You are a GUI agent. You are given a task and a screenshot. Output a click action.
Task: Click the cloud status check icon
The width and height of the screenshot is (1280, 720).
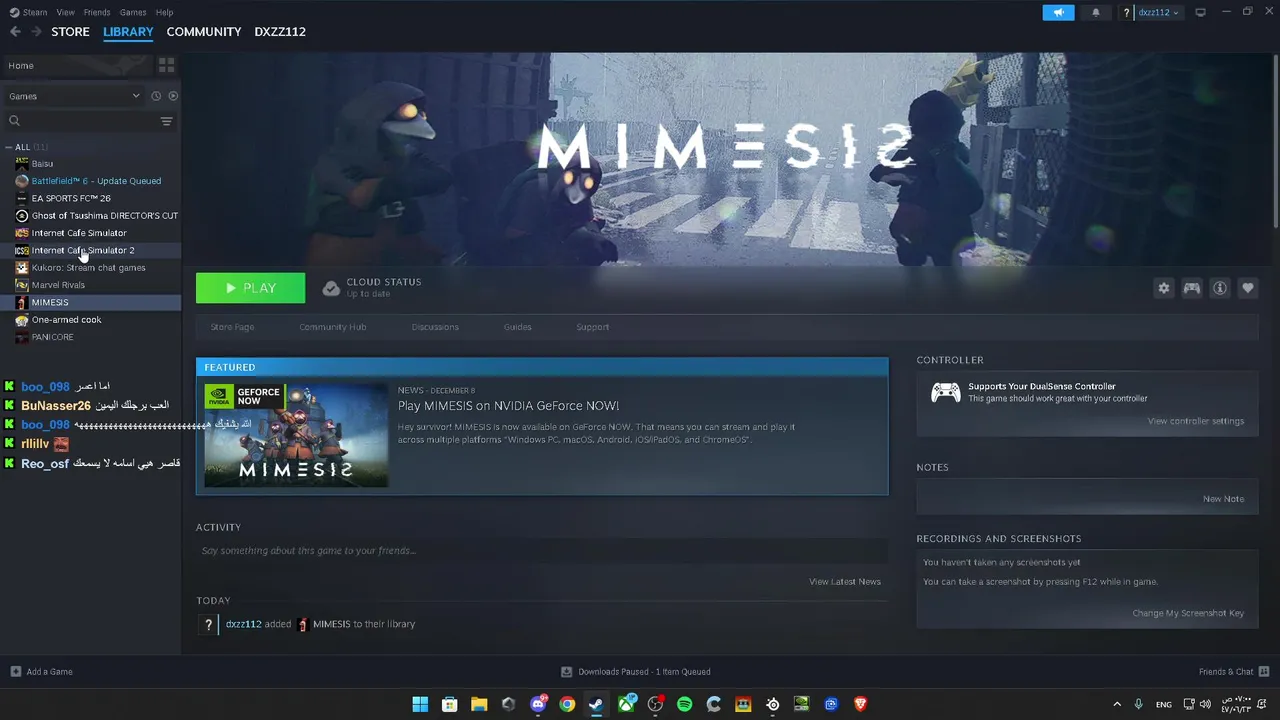coord(331,288)
